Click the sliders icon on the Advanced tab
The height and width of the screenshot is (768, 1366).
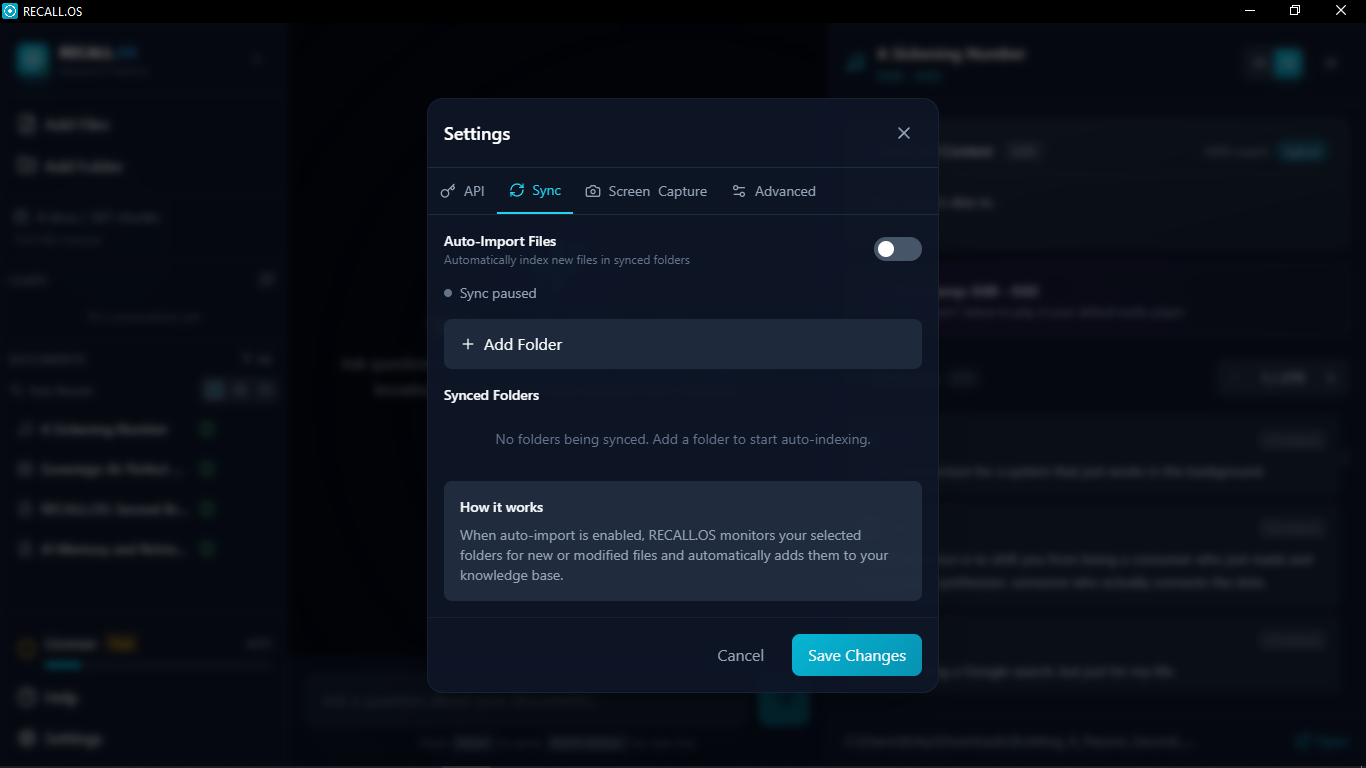tap(738, 190)
